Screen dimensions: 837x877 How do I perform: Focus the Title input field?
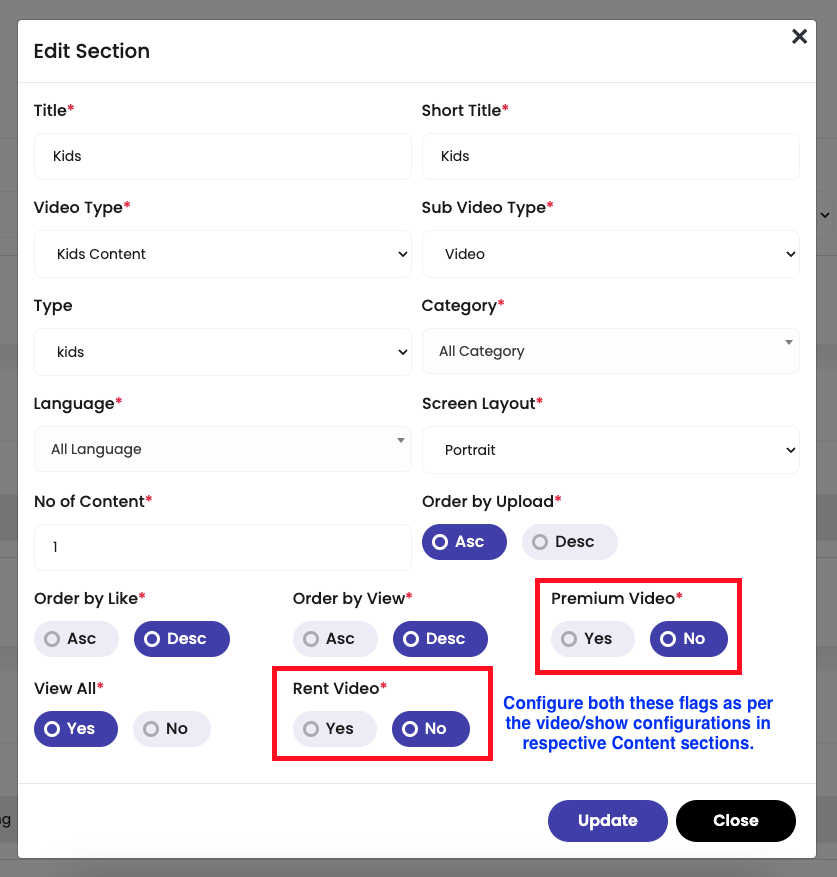click(x=223, y=156)
